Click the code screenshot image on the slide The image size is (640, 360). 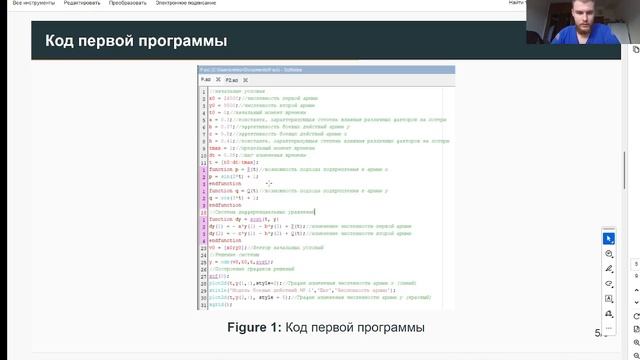[326, 188]
